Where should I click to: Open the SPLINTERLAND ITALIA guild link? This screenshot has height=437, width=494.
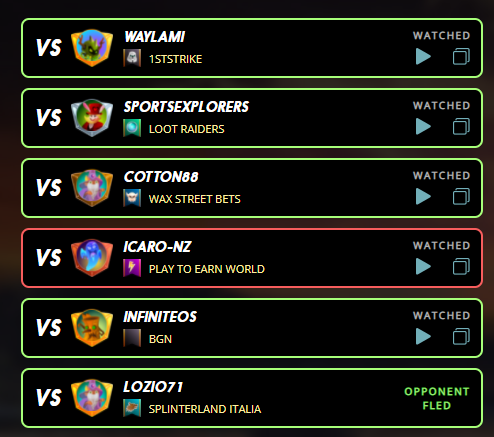point(205,409)
